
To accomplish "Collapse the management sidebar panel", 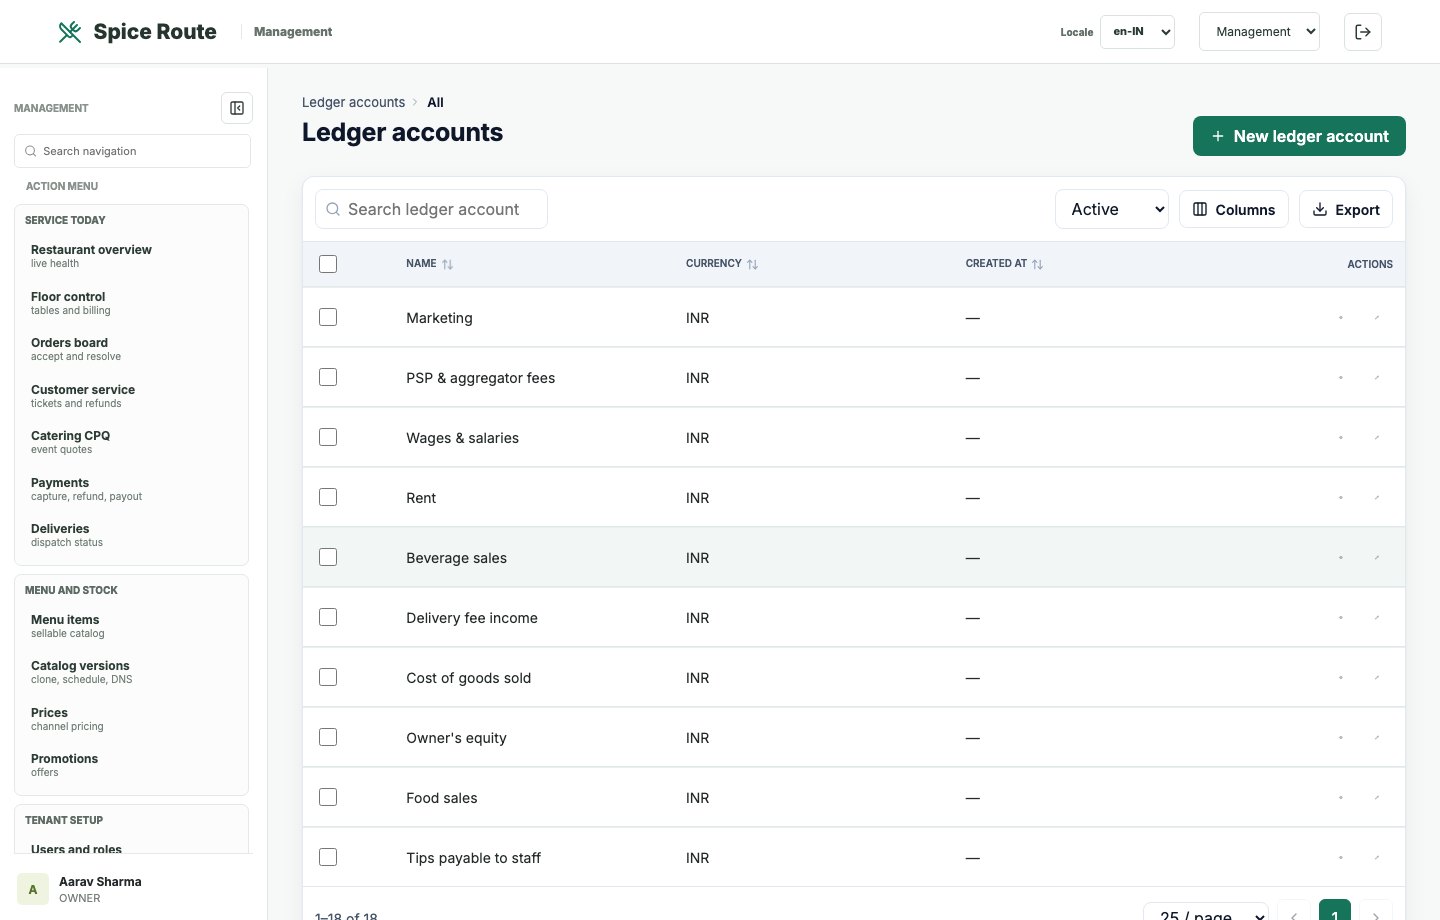I will [x=237, y=108].
